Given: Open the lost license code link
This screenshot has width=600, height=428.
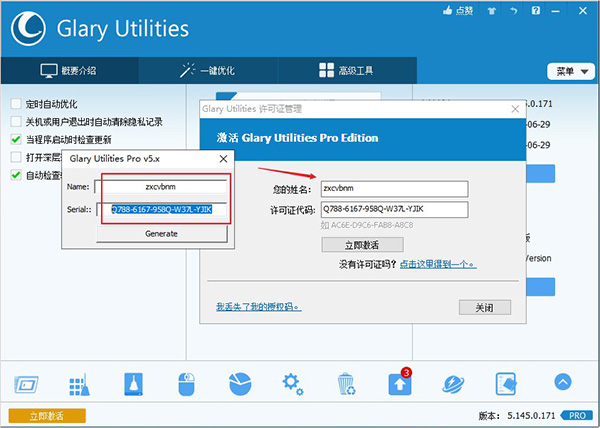Looking at the screenshot, I should click(x=259, y=307).
